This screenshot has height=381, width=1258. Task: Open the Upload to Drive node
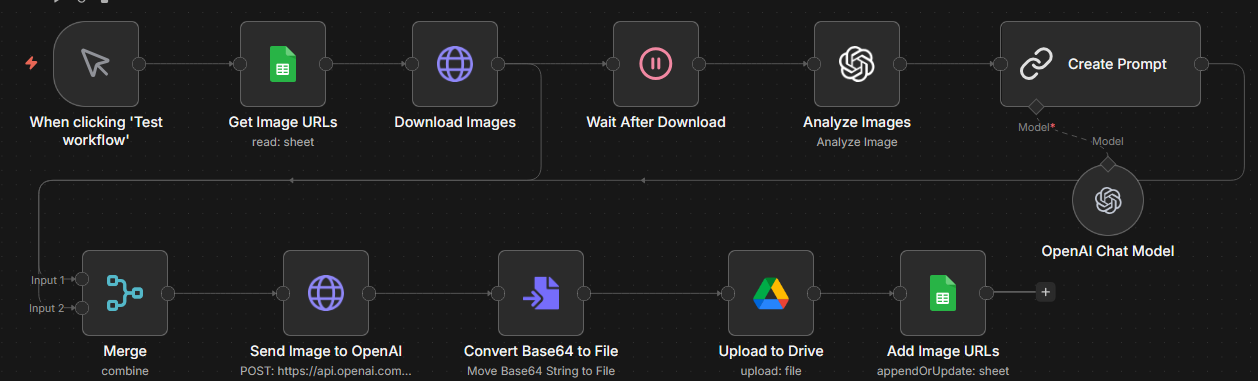tap(771, 292)
